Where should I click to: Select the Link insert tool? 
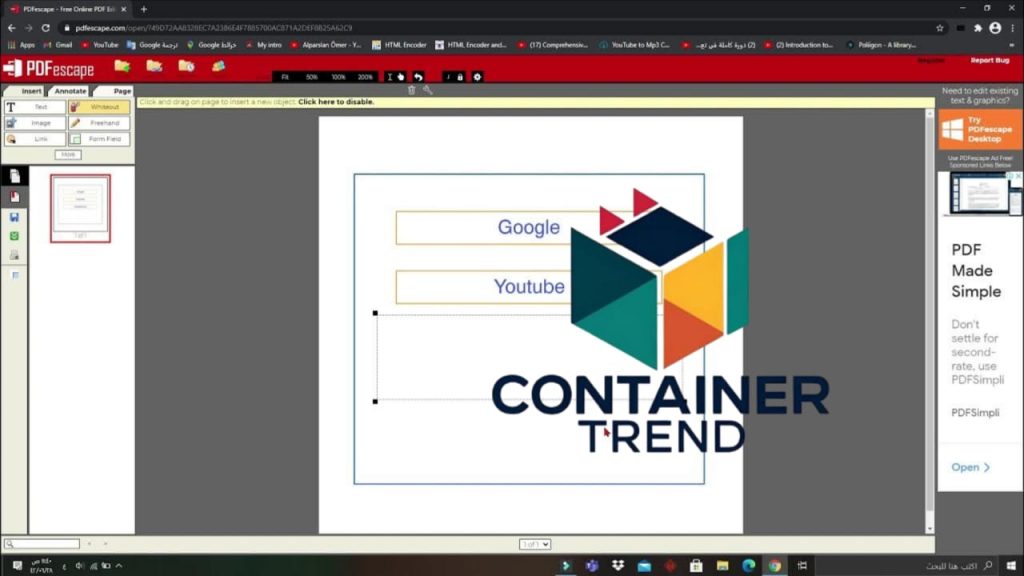click(x=35, y=139)
